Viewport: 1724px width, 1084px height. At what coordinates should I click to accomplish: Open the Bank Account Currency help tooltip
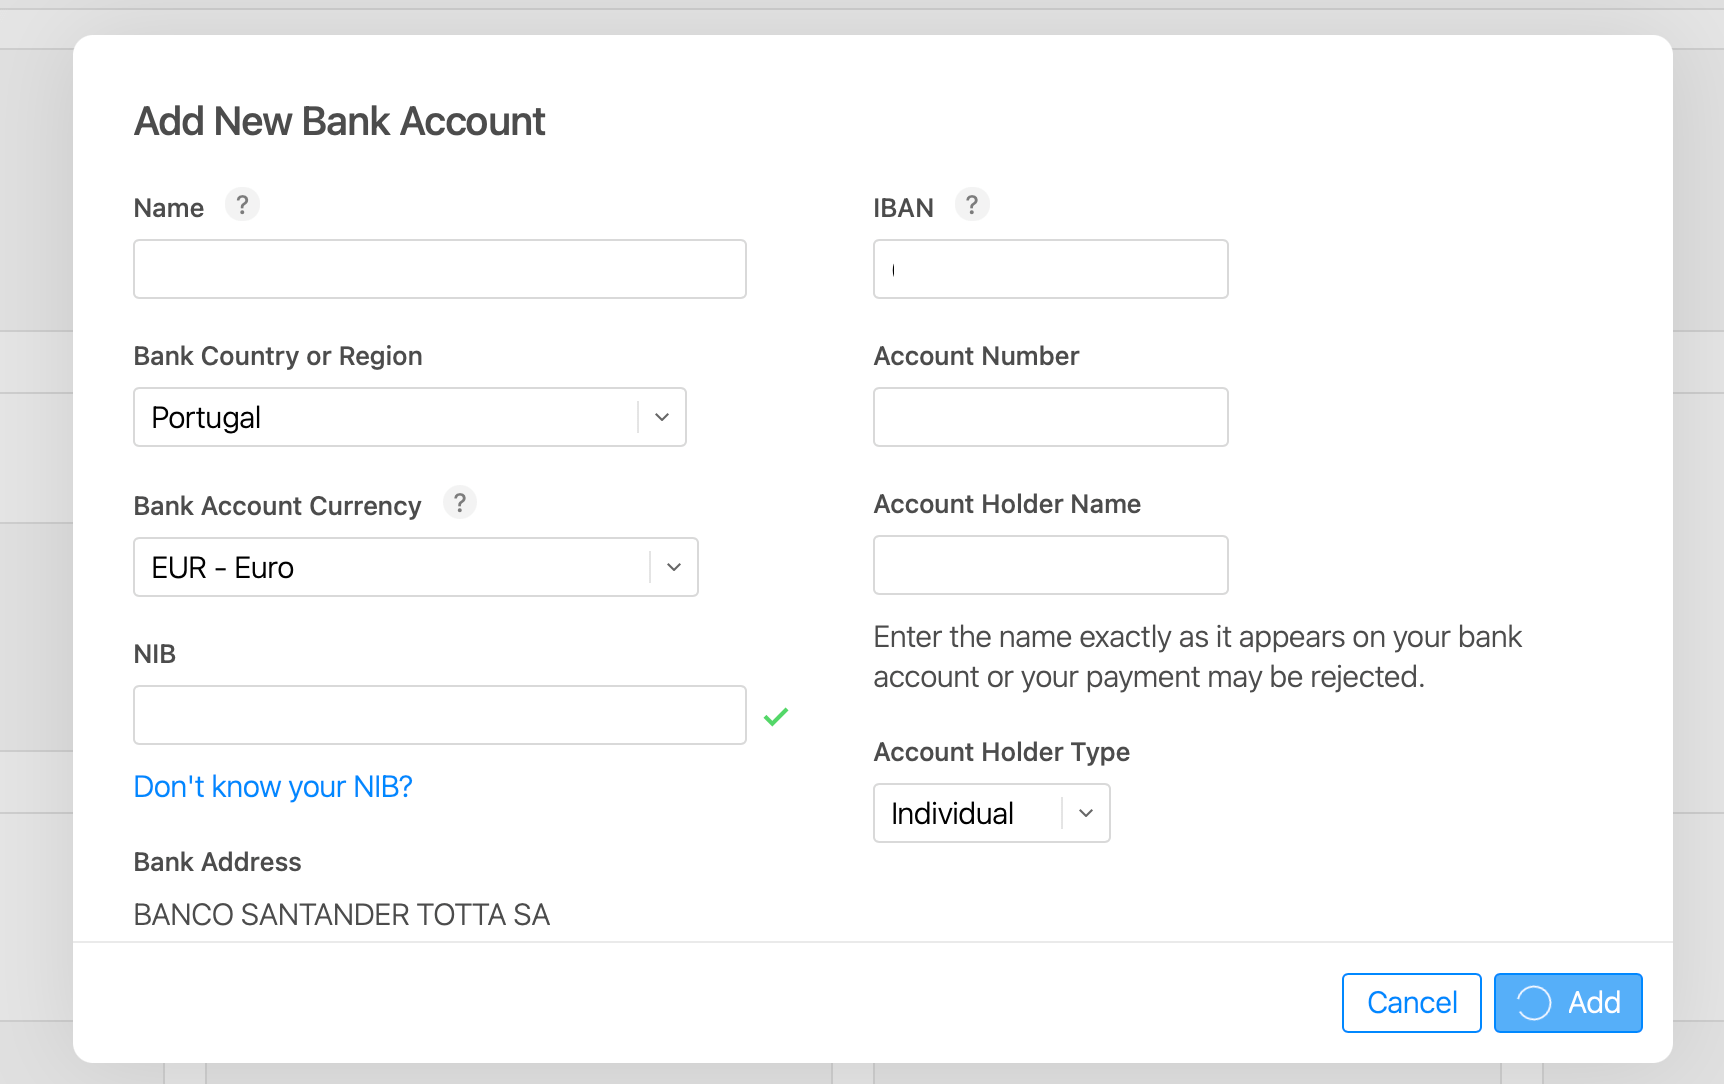tap(460, 503)
